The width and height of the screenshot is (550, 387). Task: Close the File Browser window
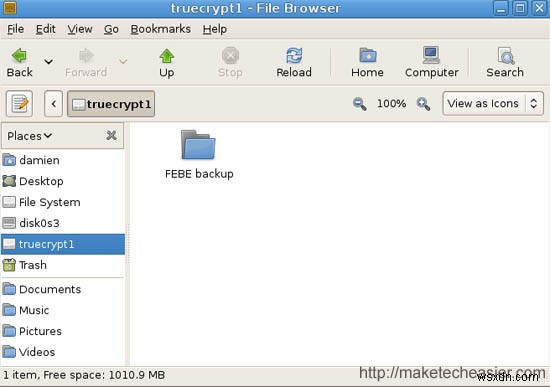click(539, 8)
